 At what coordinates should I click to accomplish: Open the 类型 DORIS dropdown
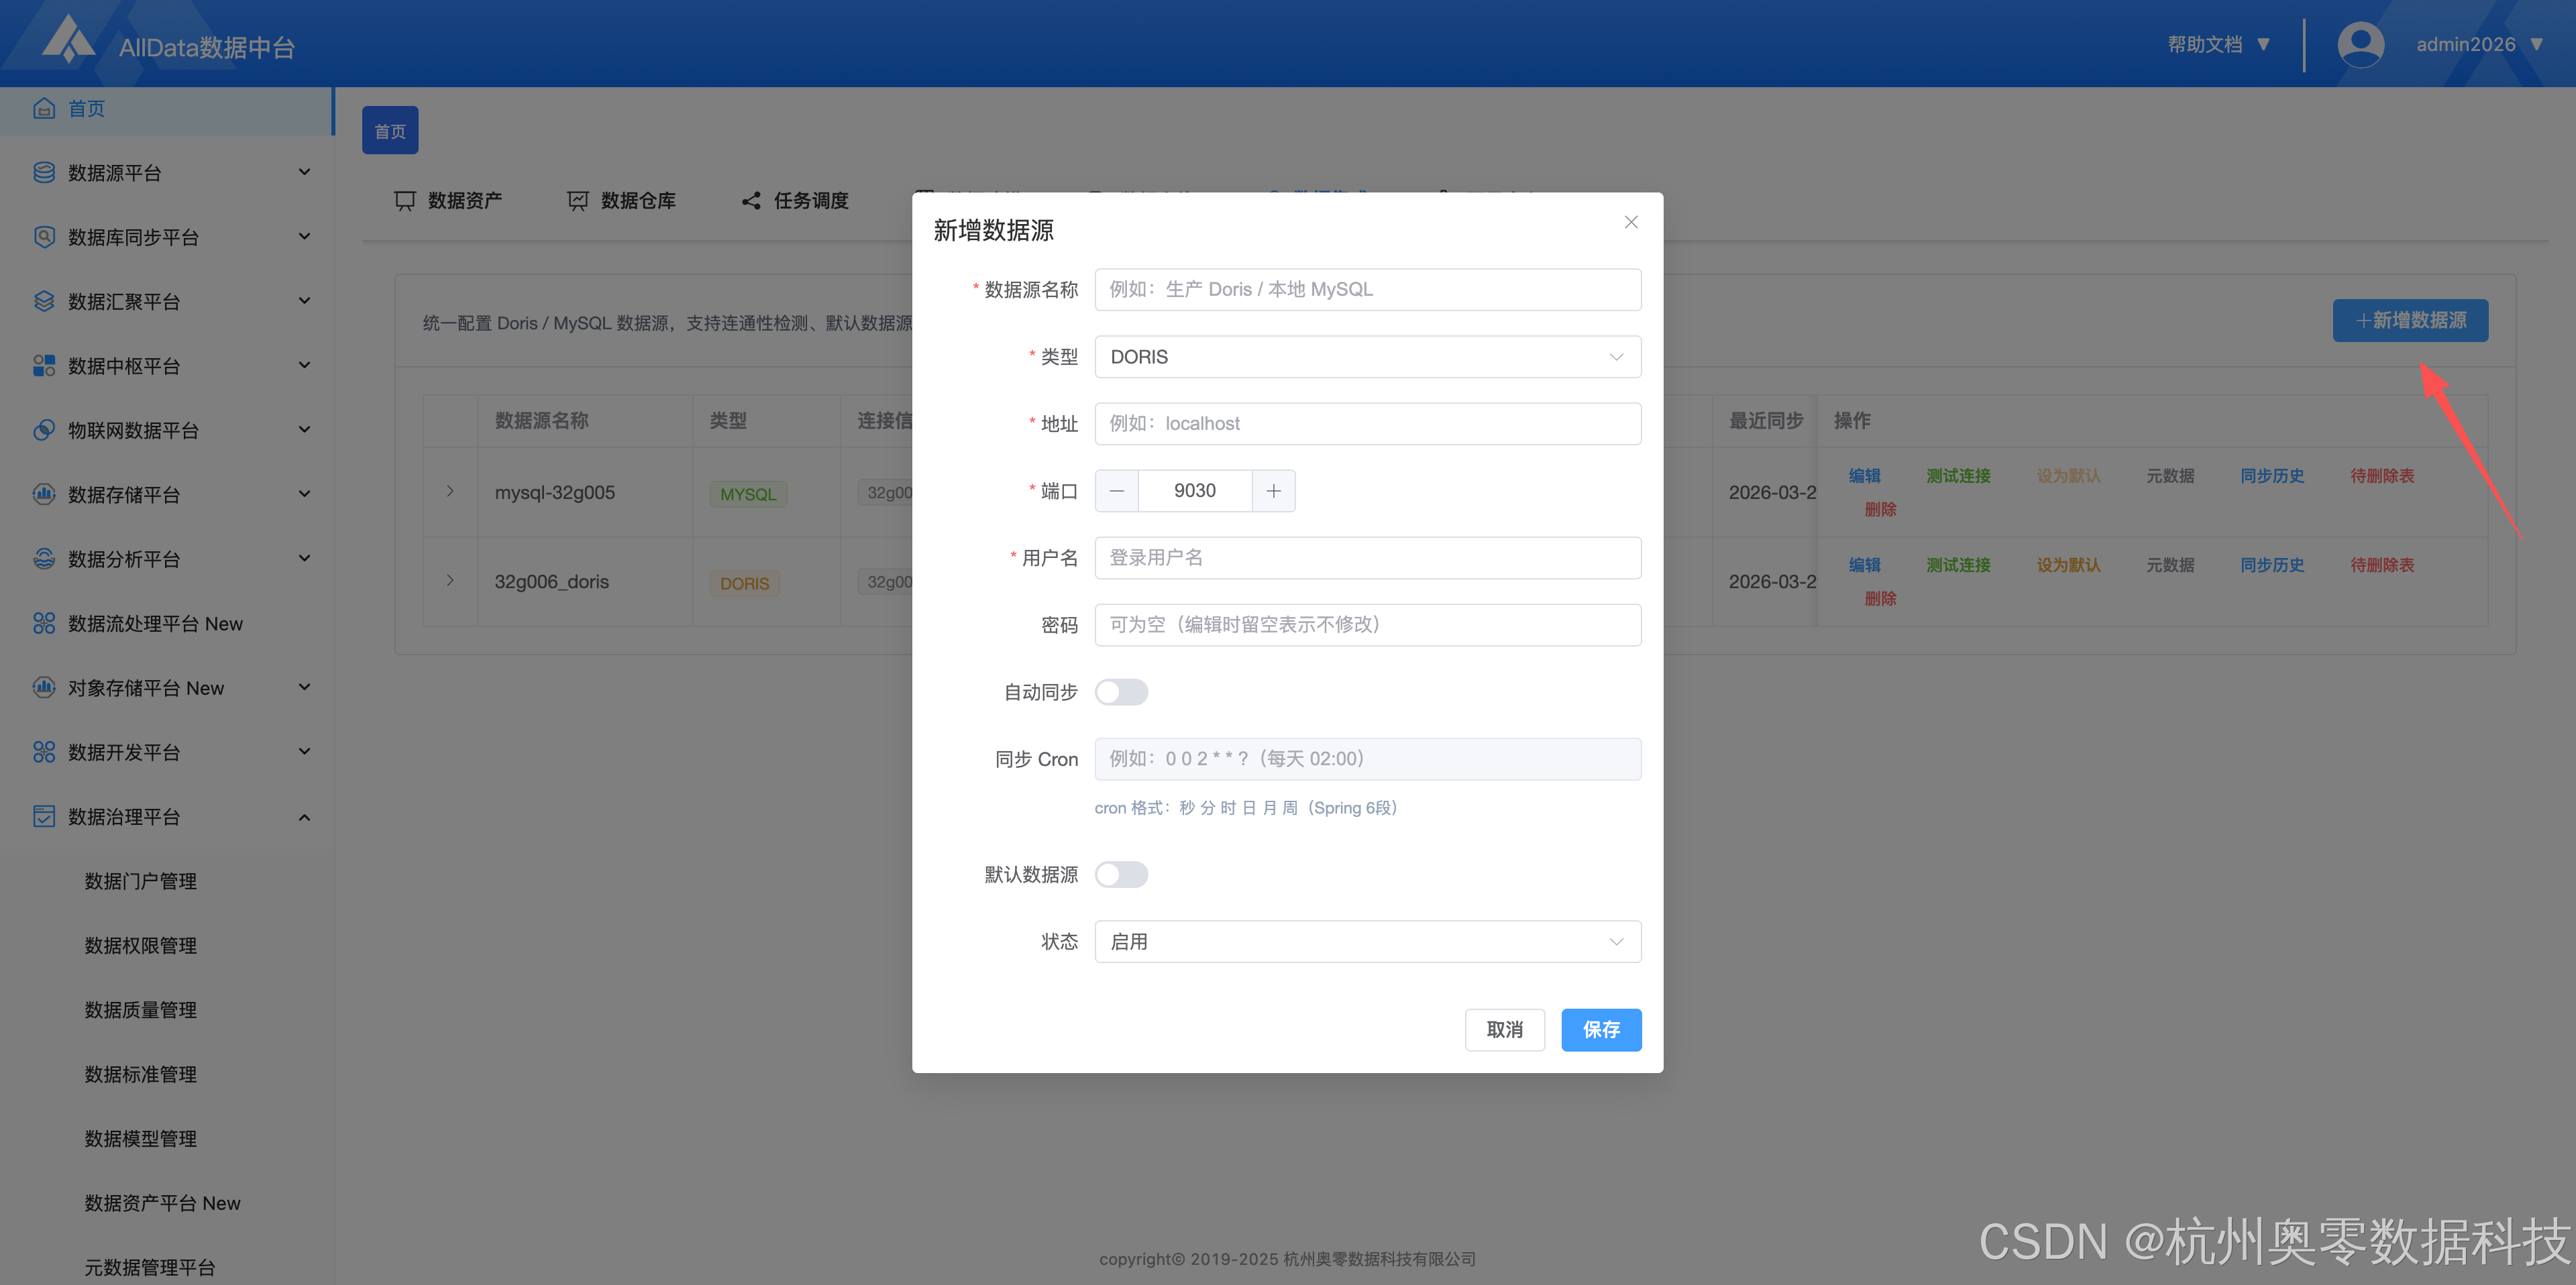[x=1368, y=357]
